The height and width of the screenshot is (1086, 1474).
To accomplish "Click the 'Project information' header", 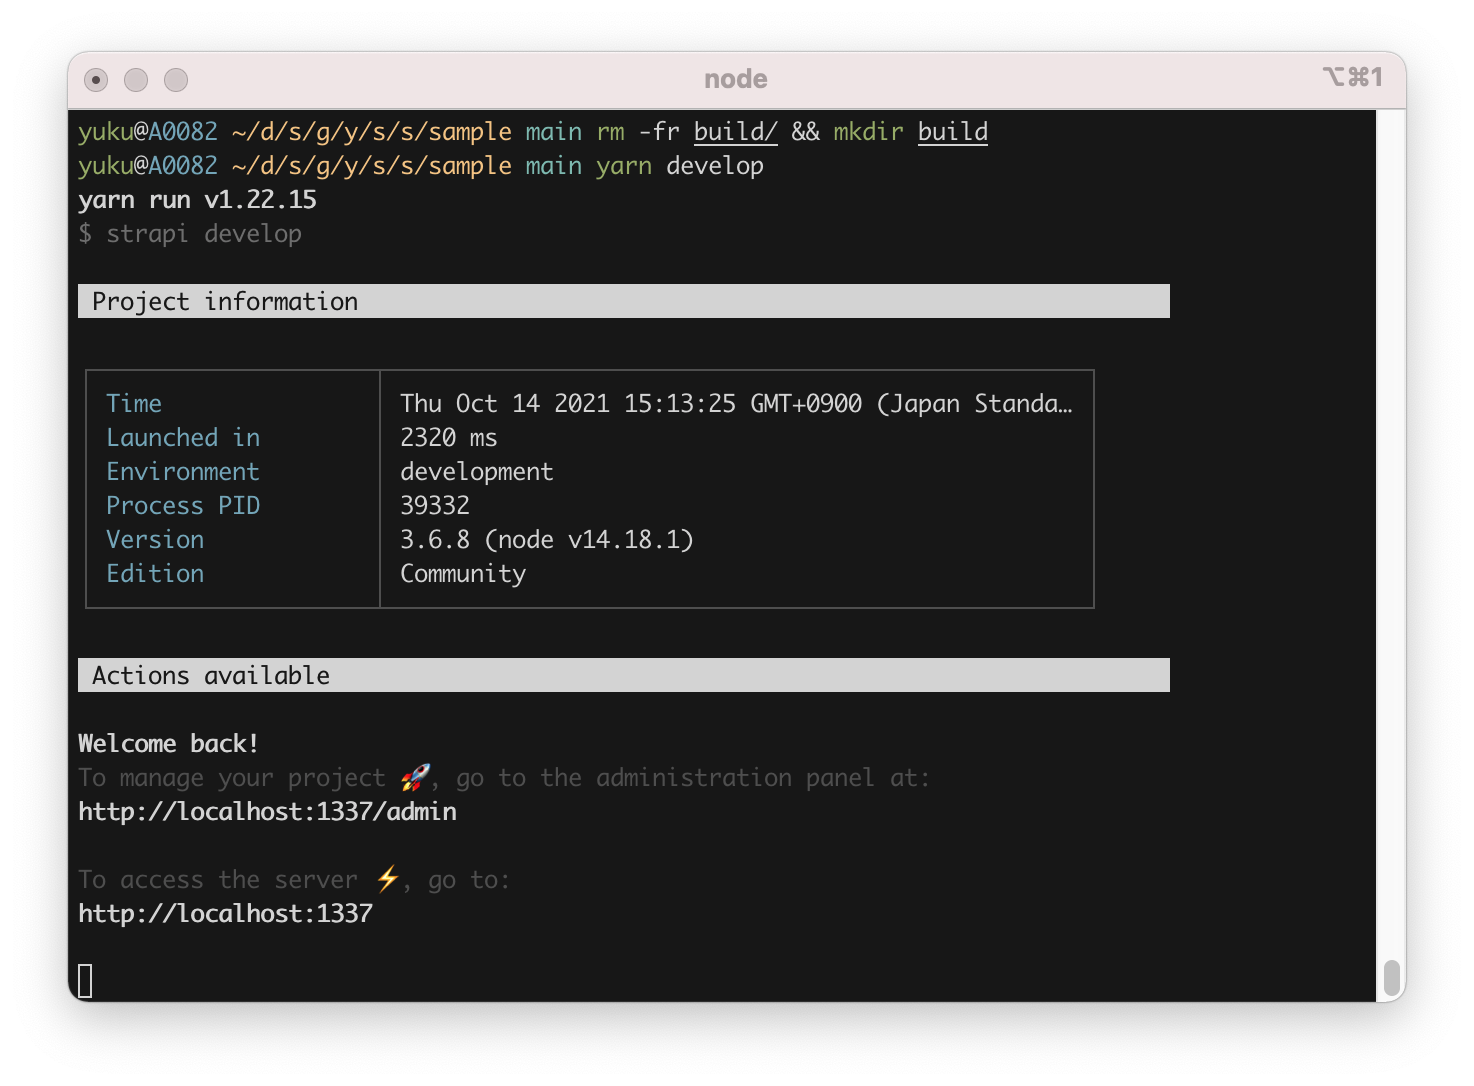I will [x=624, y=301].
